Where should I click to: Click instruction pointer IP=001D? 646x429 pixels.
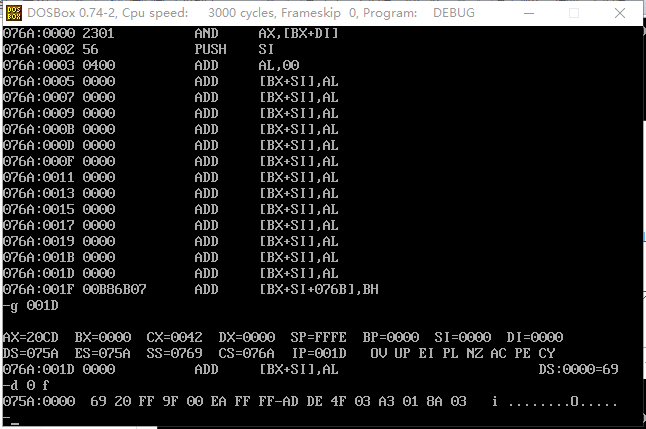[319, 354]
